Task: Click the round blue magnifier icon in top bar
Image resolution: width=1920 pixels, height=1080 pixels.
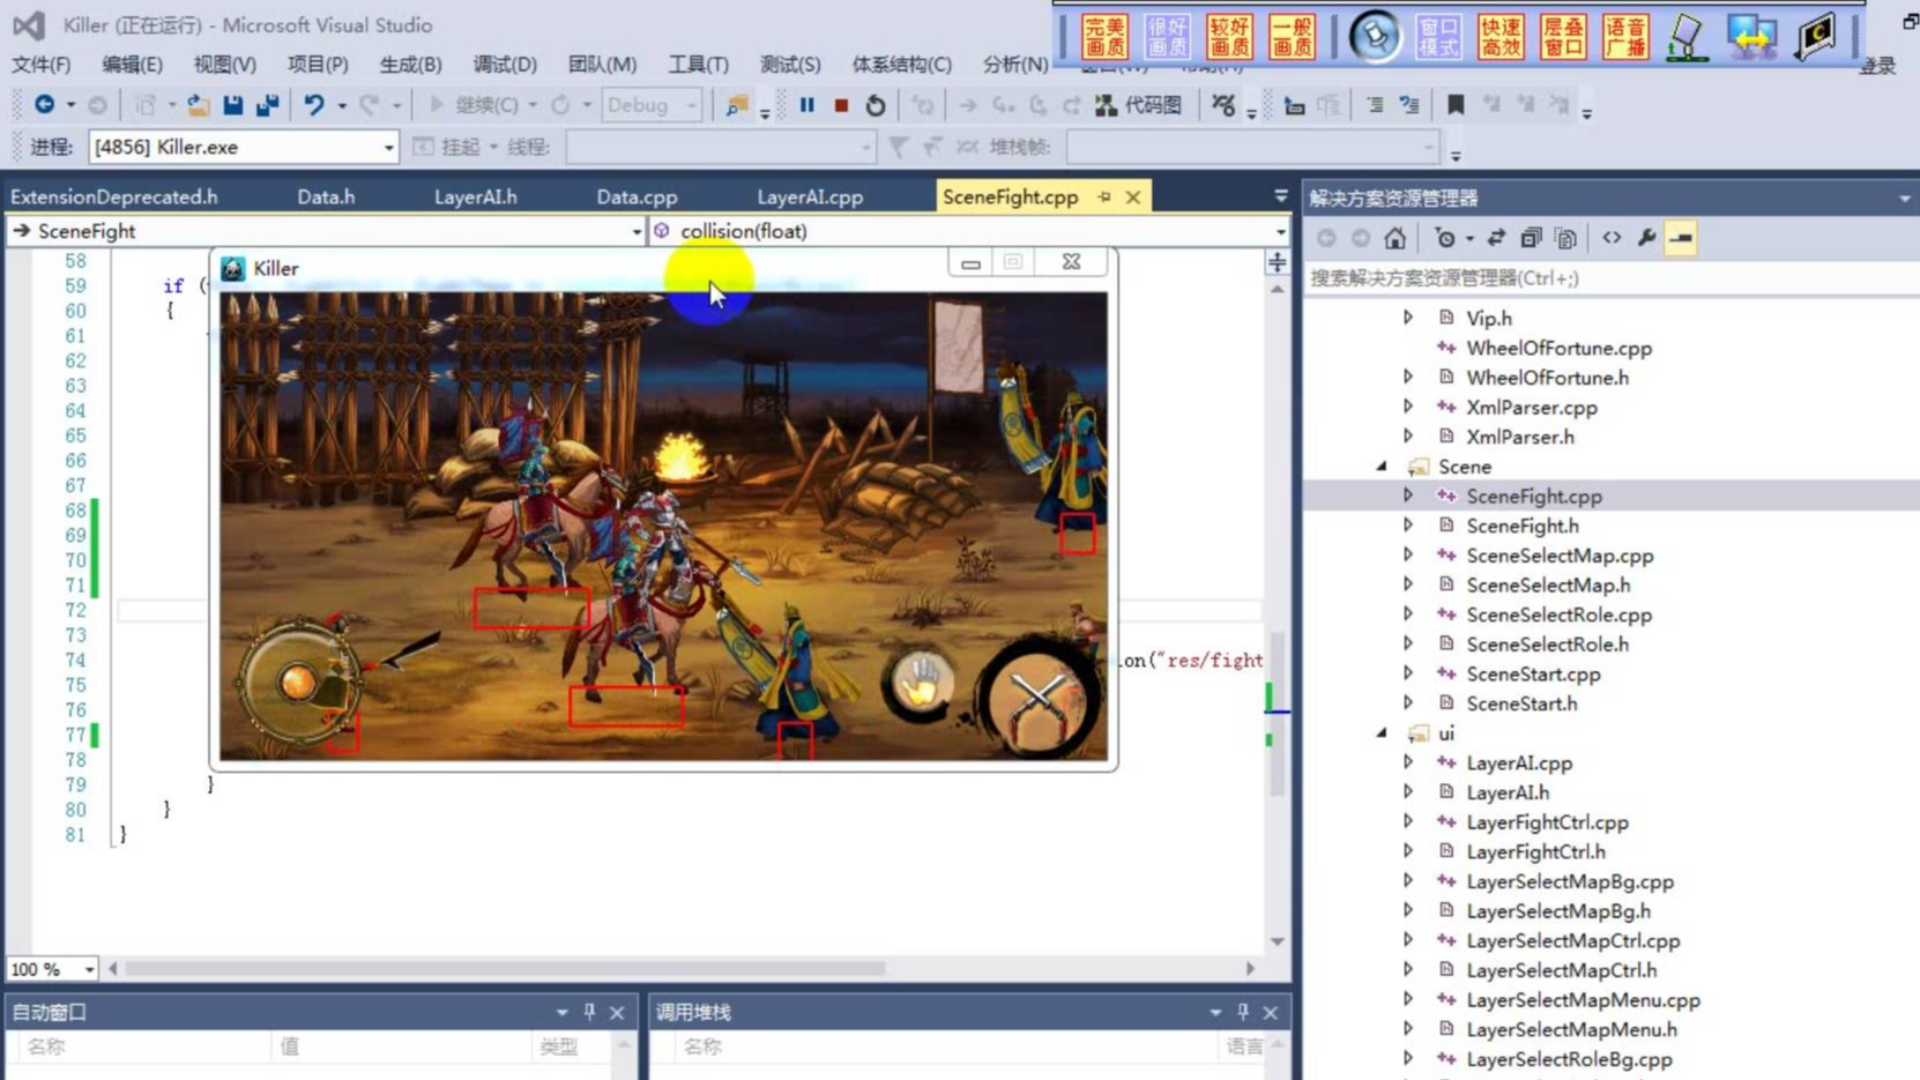Action: coord(1376,37)
